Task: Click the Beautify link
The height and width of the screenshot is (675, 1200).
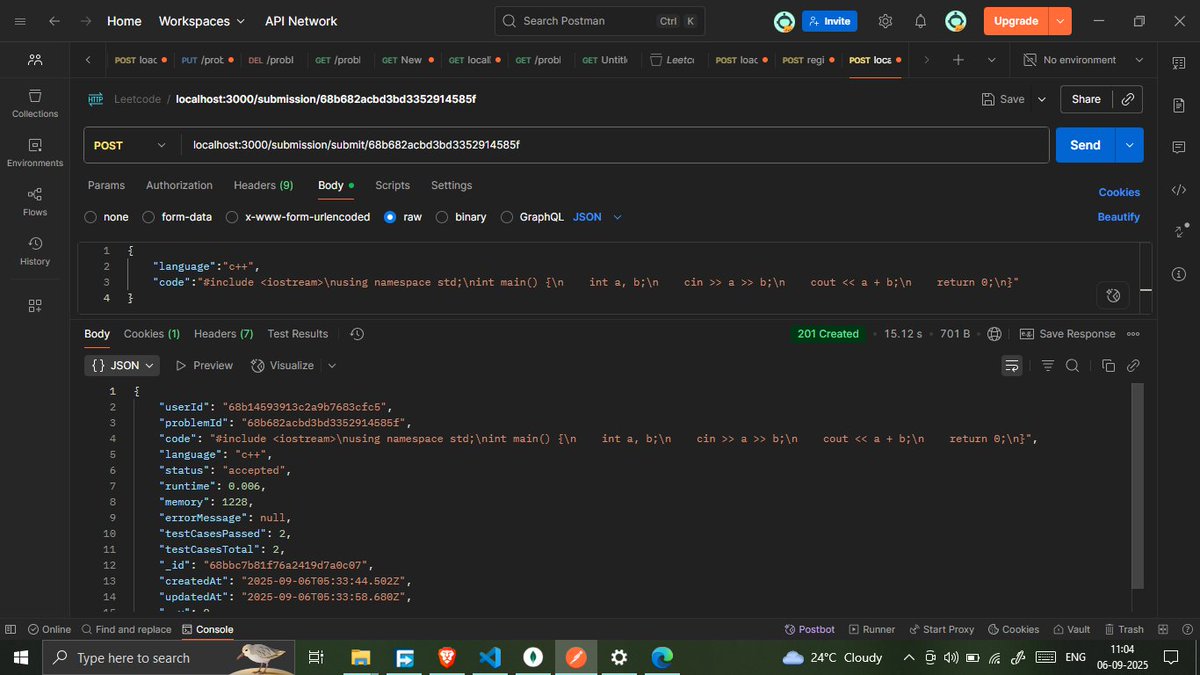Action: [x=1118, y=217]
